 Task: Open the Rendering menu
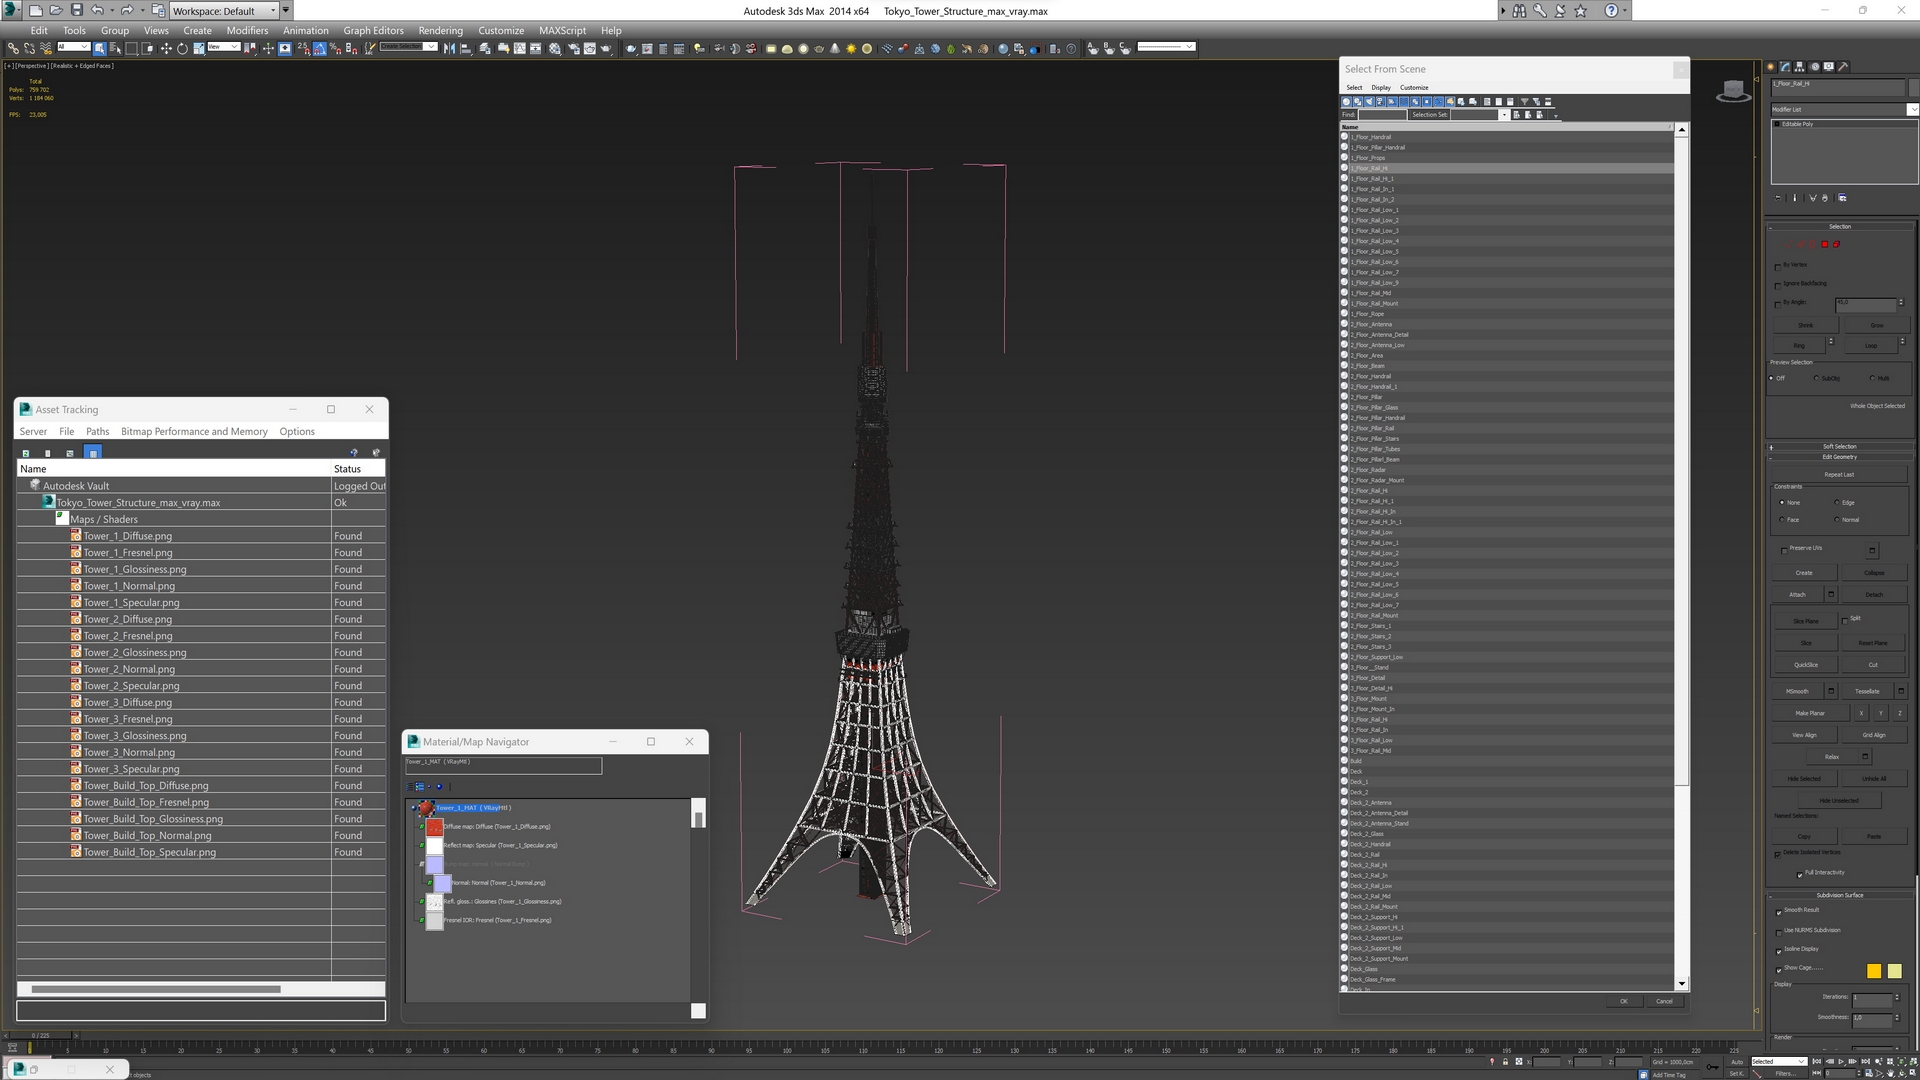coord(440,30)
